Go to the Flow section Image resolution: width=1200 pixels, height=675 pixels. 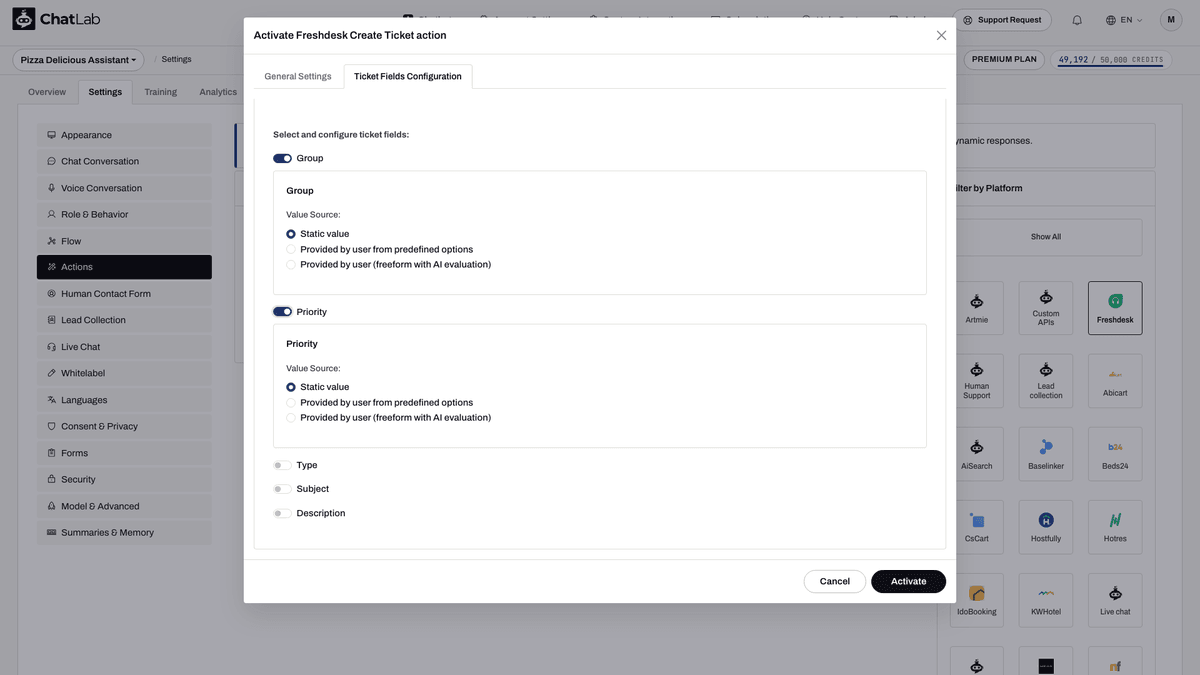tap(124, 241)
